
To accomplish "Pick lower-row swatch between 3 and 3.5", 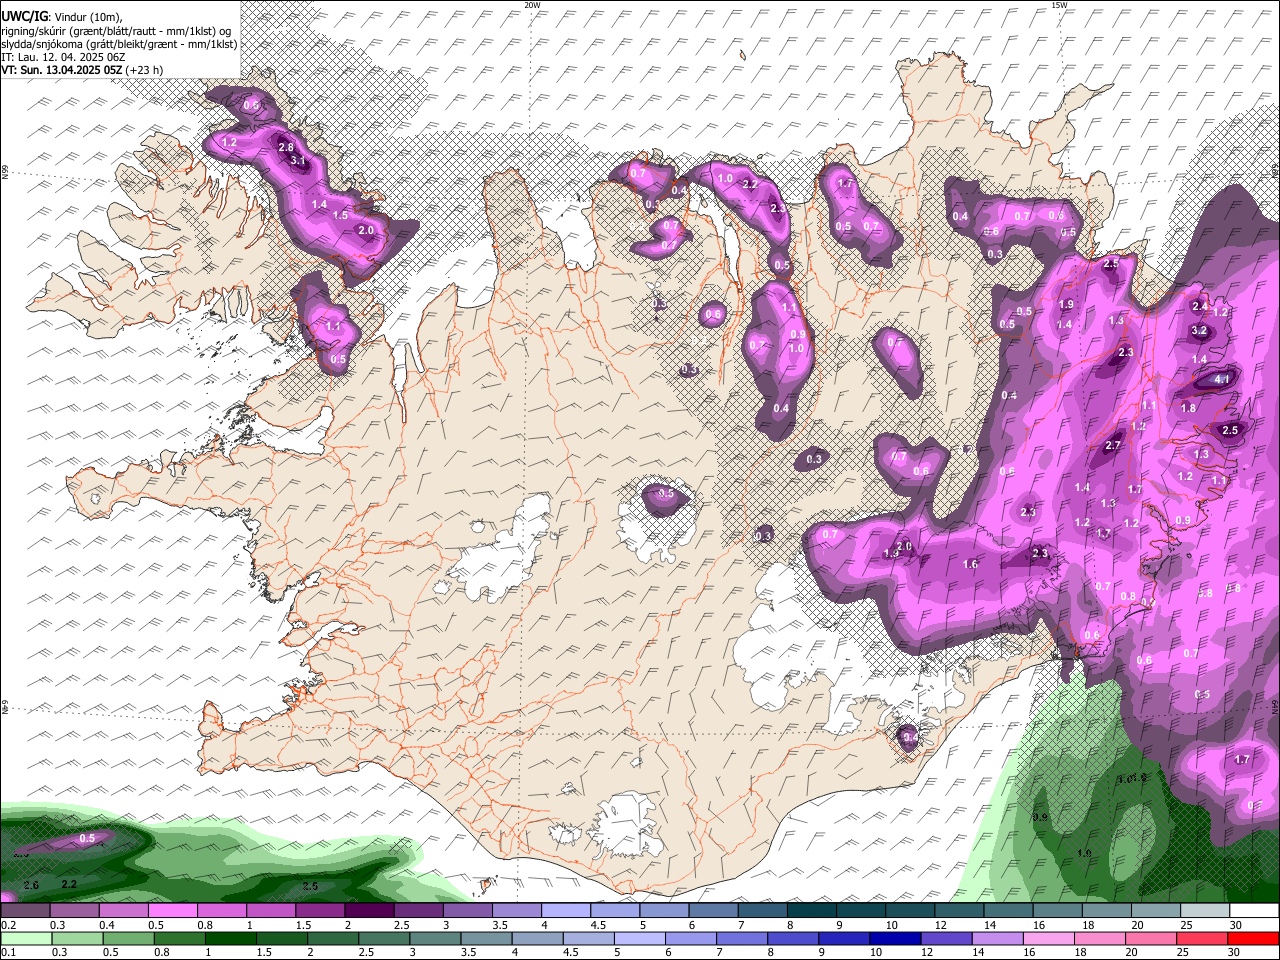I will pyautogui.click(x=435, y=938).
